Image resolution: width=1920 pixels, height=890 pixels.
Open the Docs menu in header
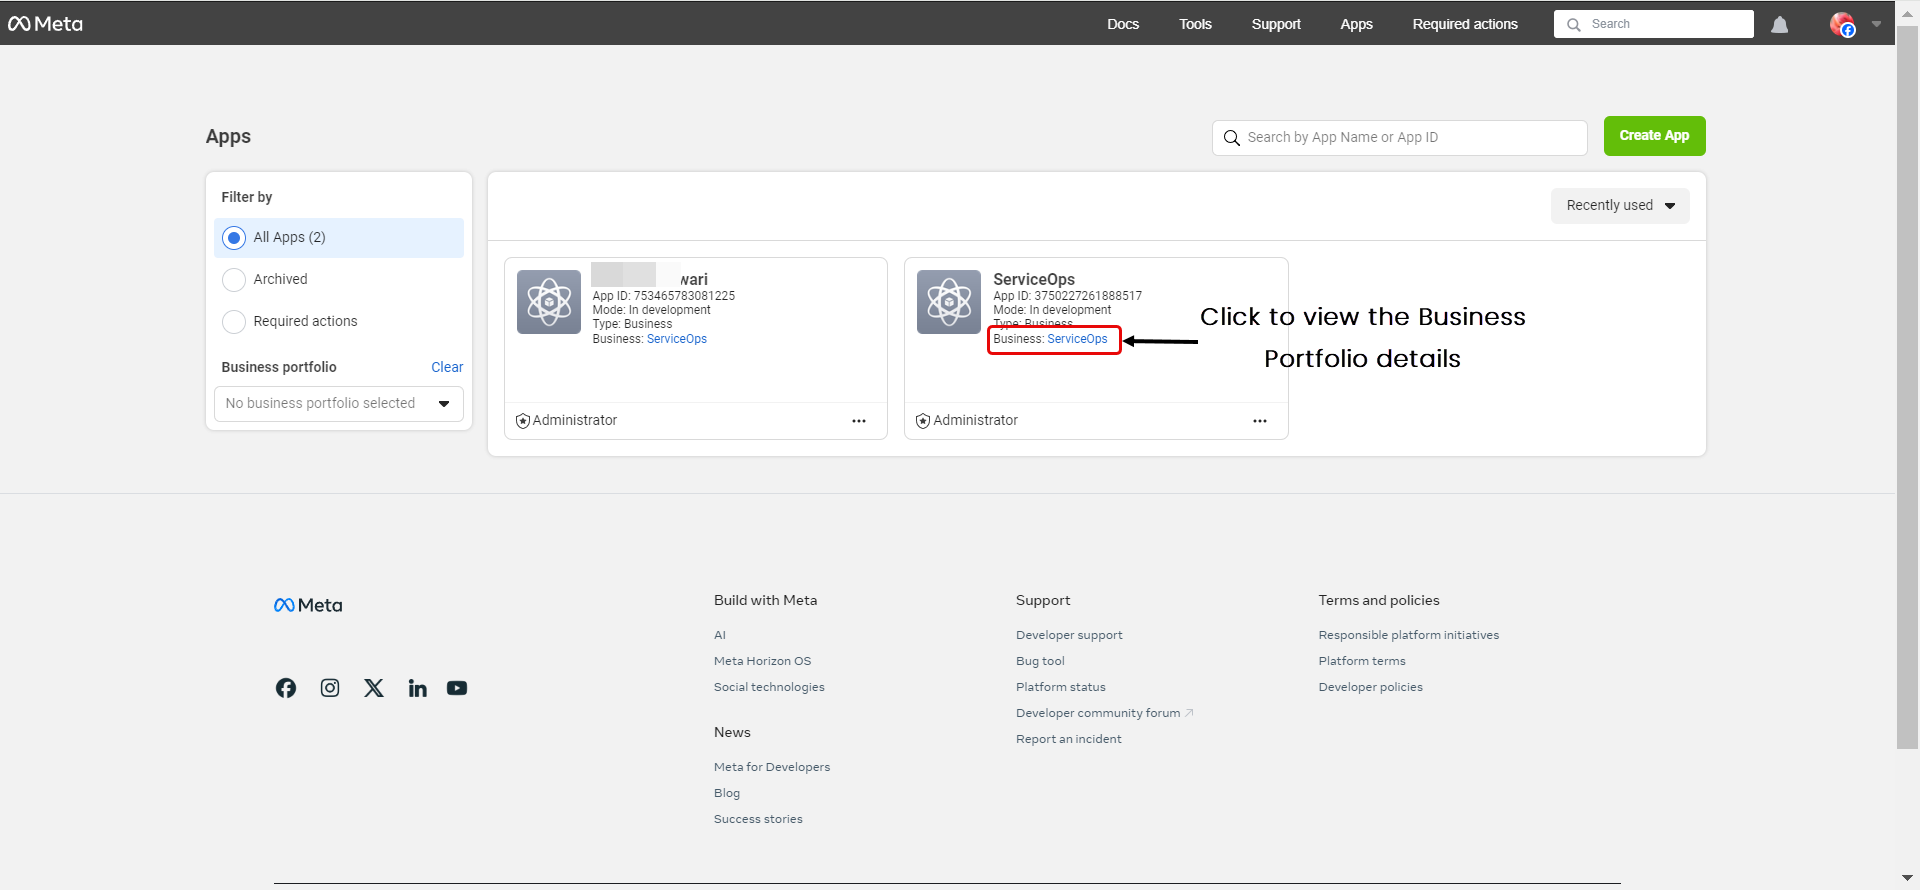click(1122, 25)
